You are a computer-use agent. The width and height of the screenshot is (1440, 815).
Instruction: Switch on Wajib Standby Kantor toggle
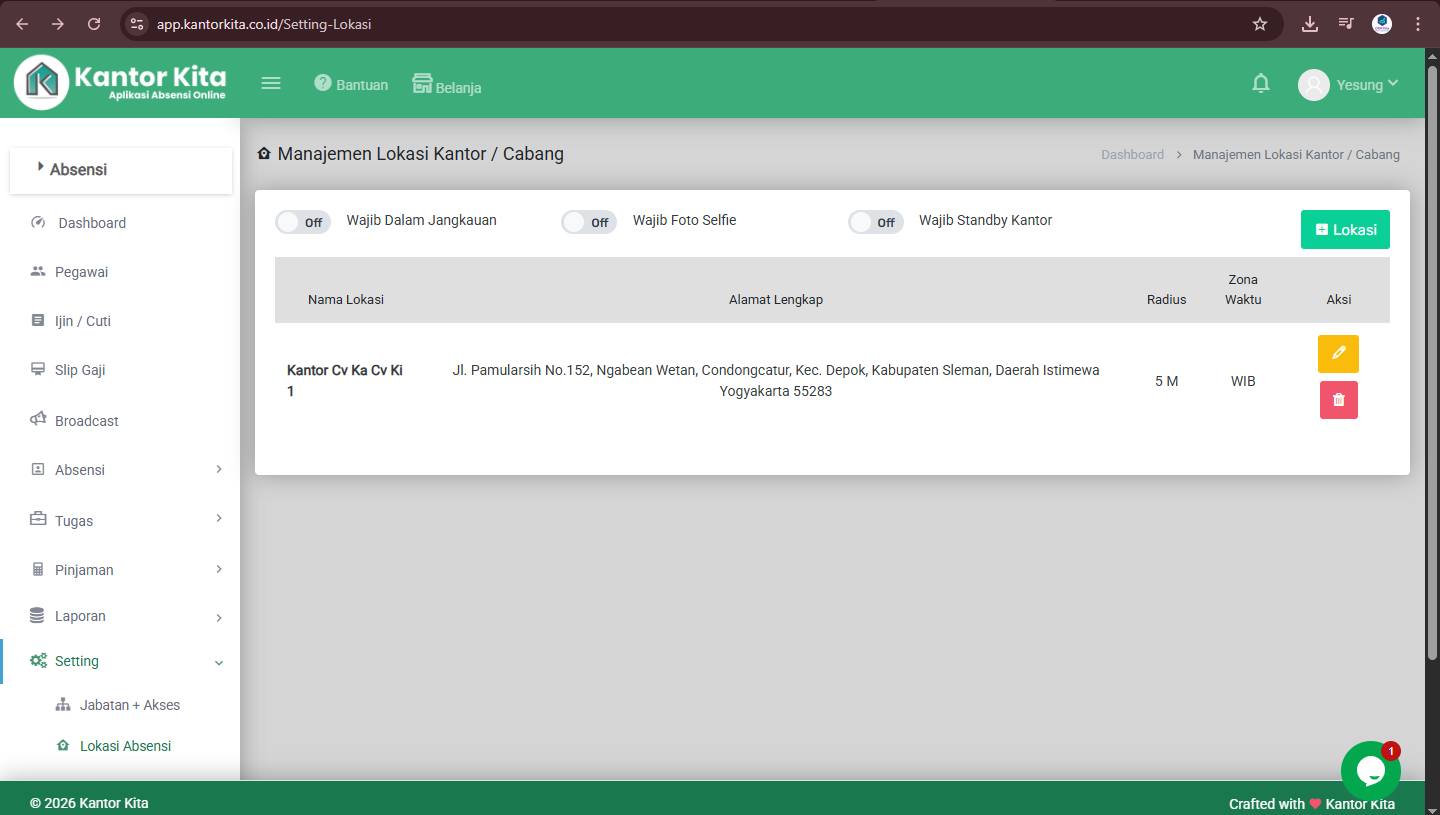pyautogui.click(x=875, y=222)
